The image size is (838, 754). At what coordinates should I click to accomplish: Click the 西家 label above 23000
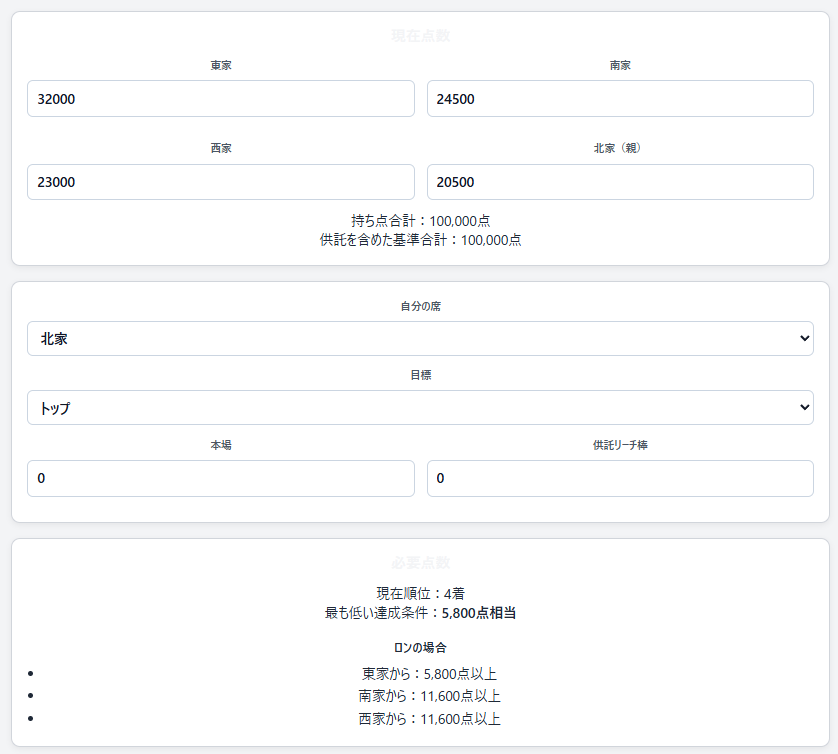[221, 148]
